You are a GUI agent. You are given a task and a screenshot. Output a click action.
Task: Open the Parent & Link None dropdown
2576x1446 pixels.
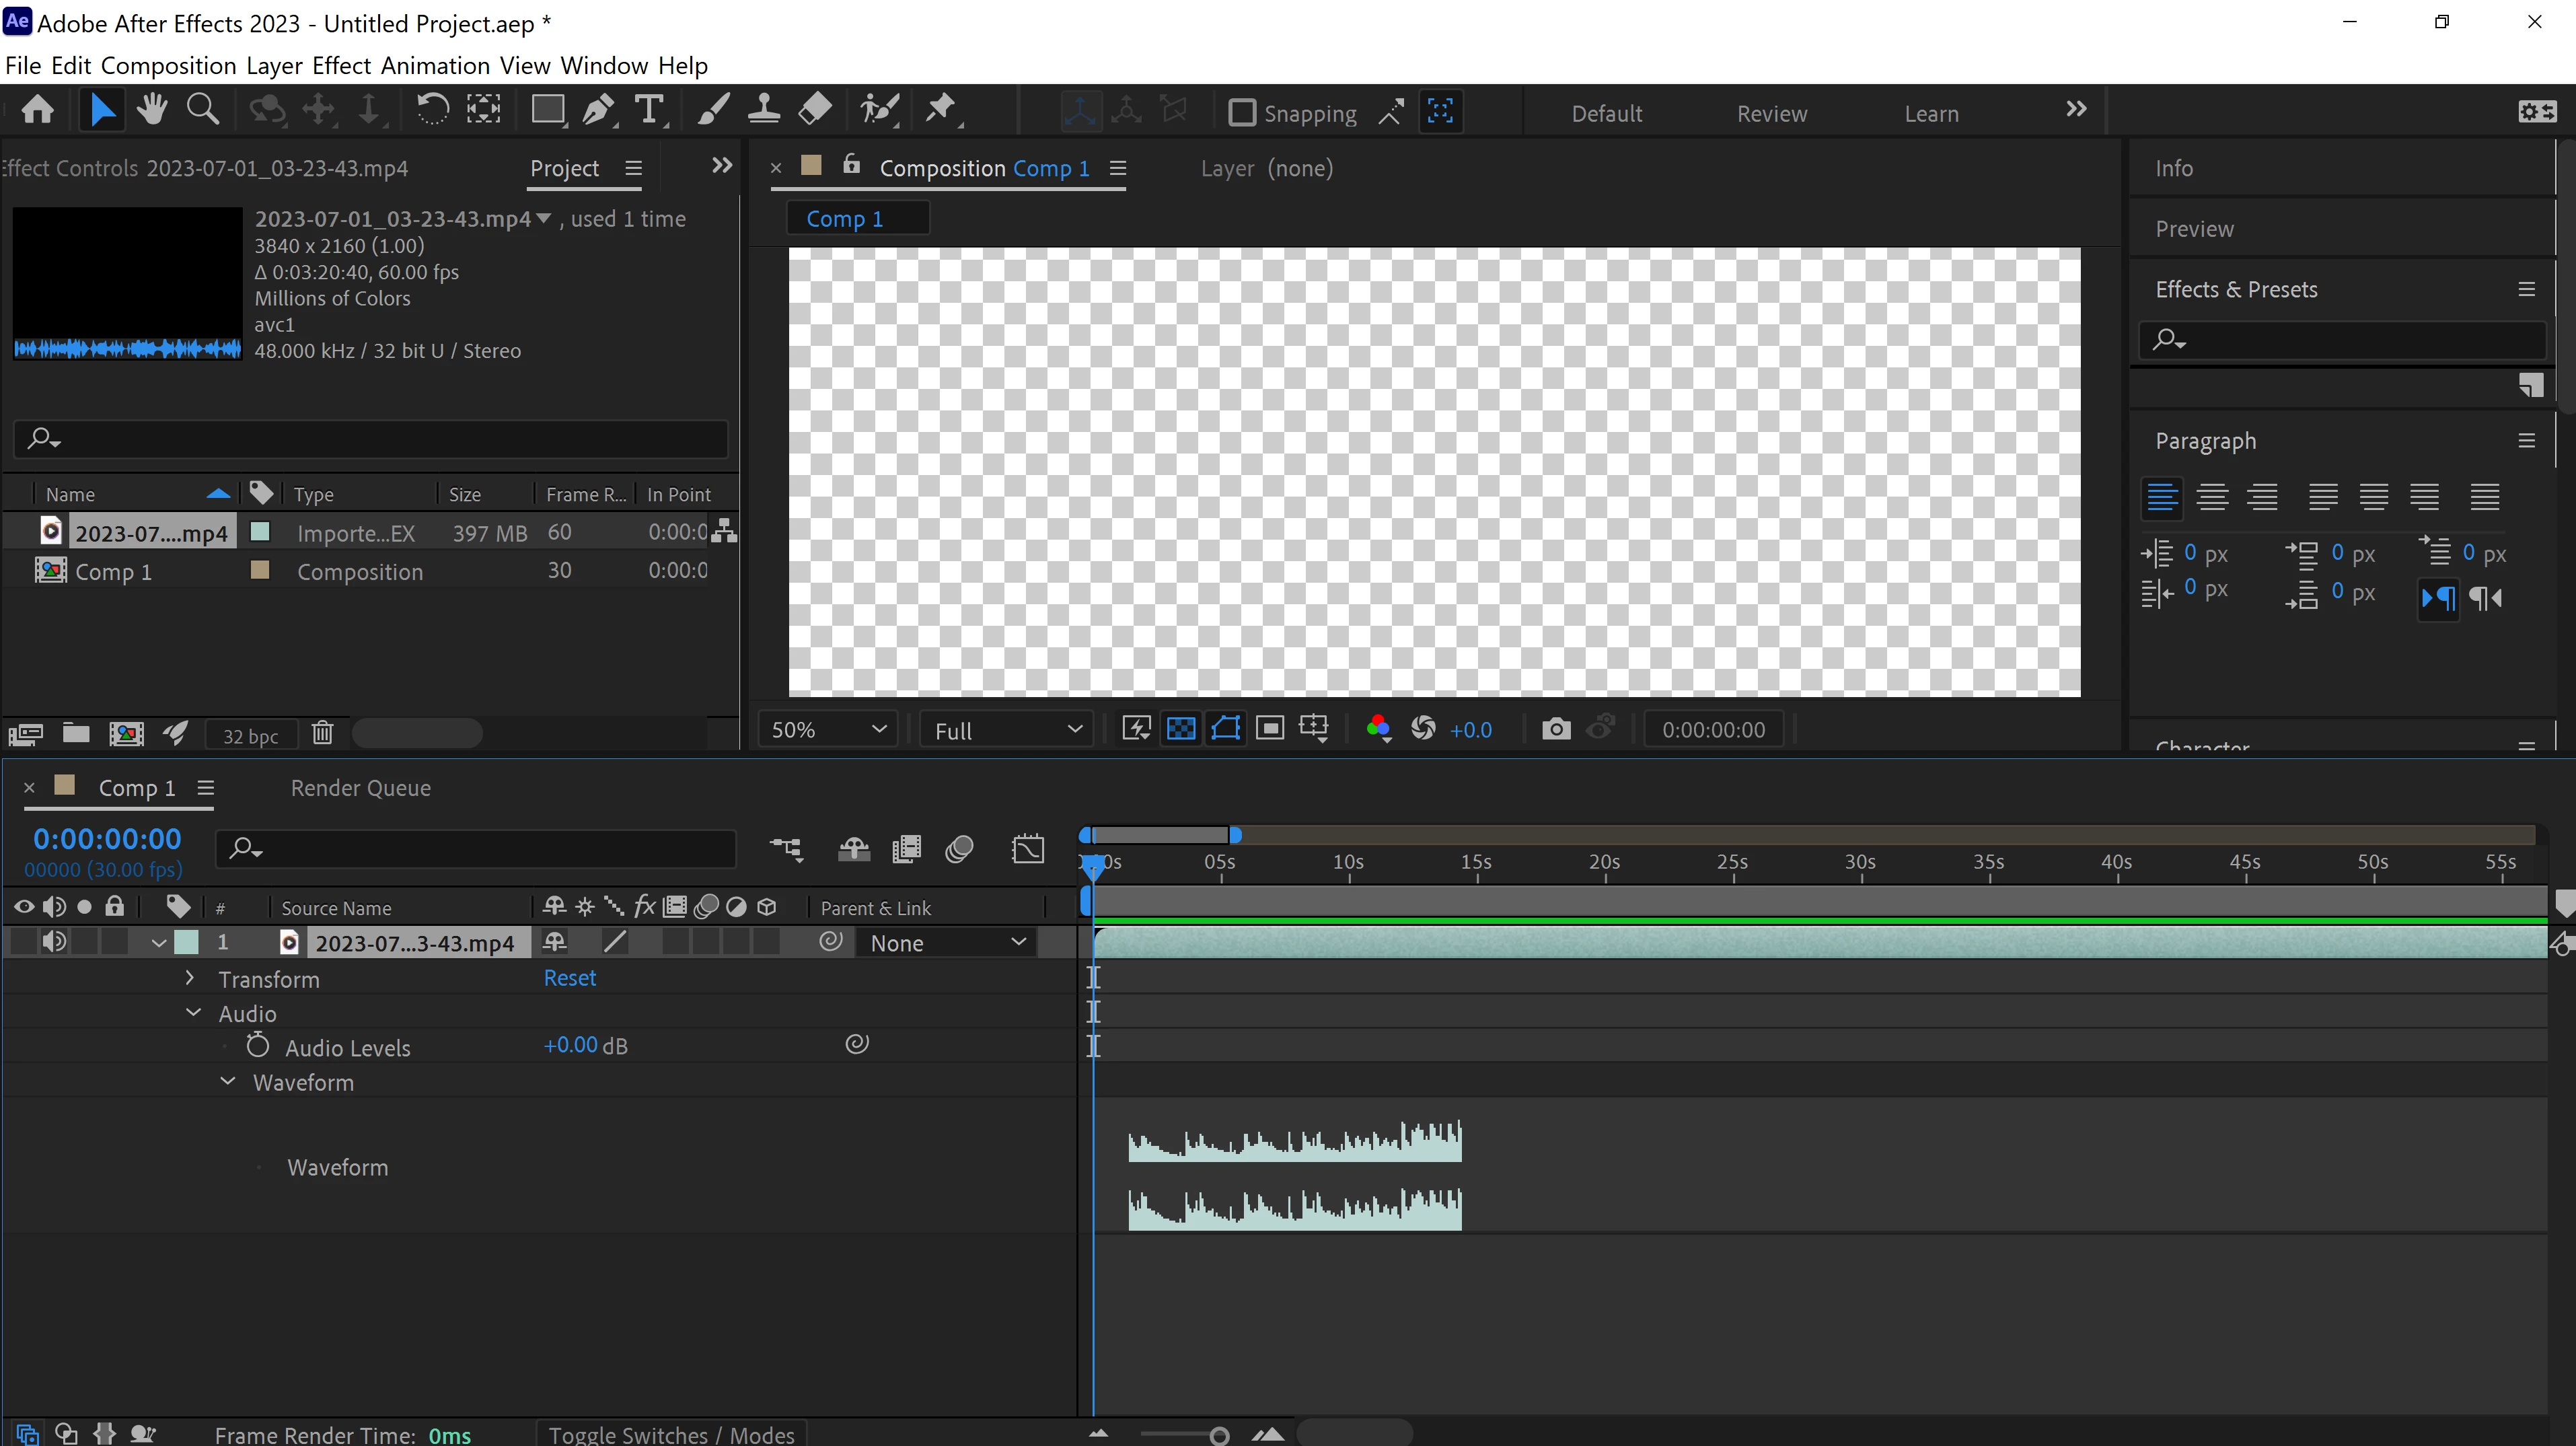tap(946, 942)
